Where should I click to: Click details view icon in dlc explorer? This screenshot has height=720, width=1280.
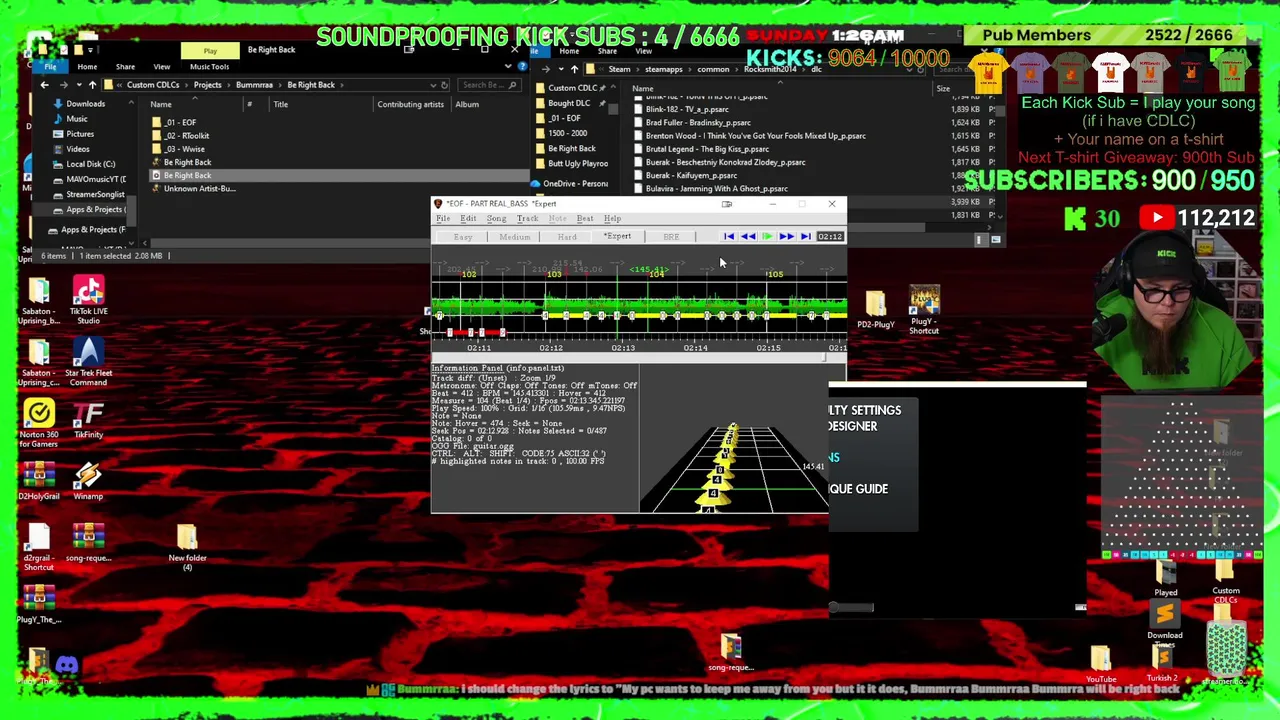(x=980, y=240)
